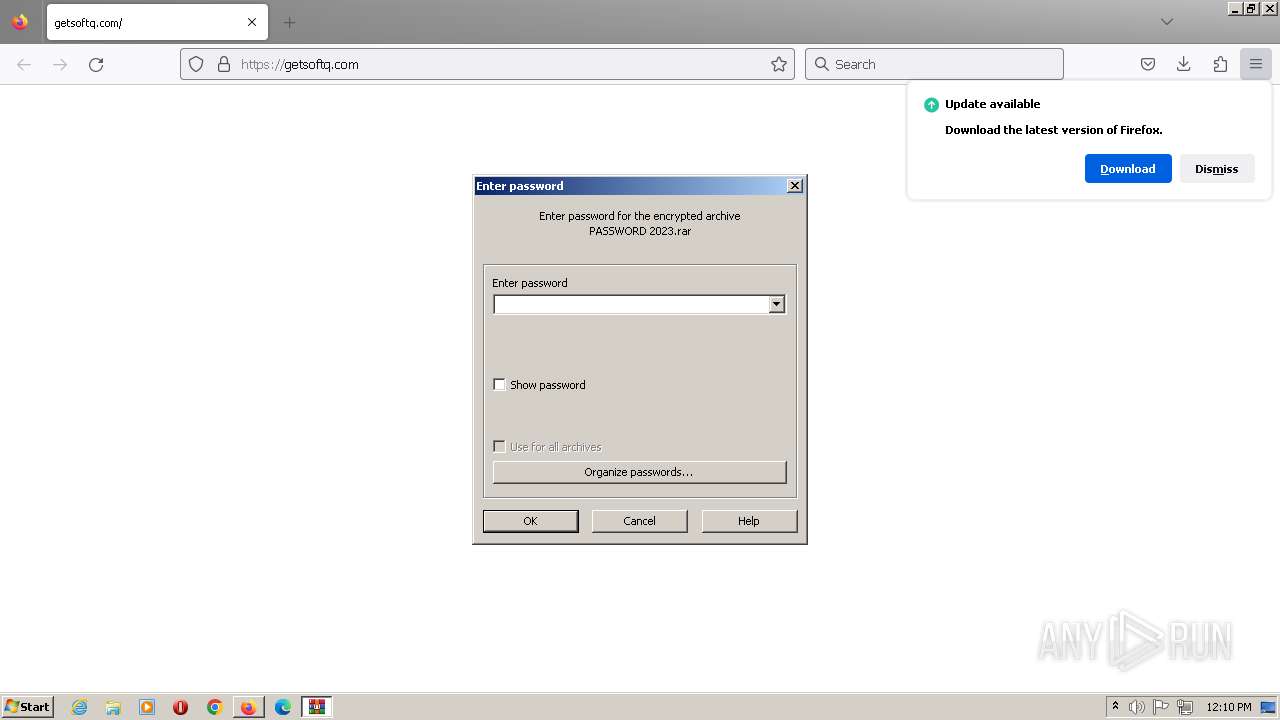The height and width of the screenshot is (720, 1280).
Task: Expand the password history dropdown arrow
Action: click(777, 304)
